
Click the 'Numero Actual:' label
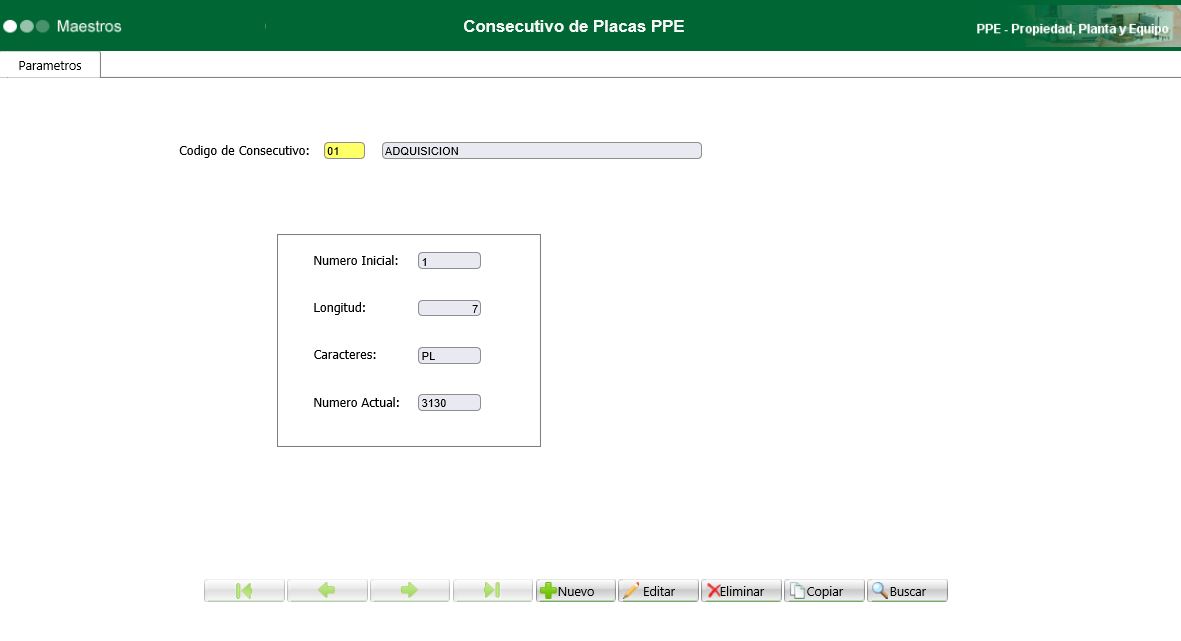[356, 403]
